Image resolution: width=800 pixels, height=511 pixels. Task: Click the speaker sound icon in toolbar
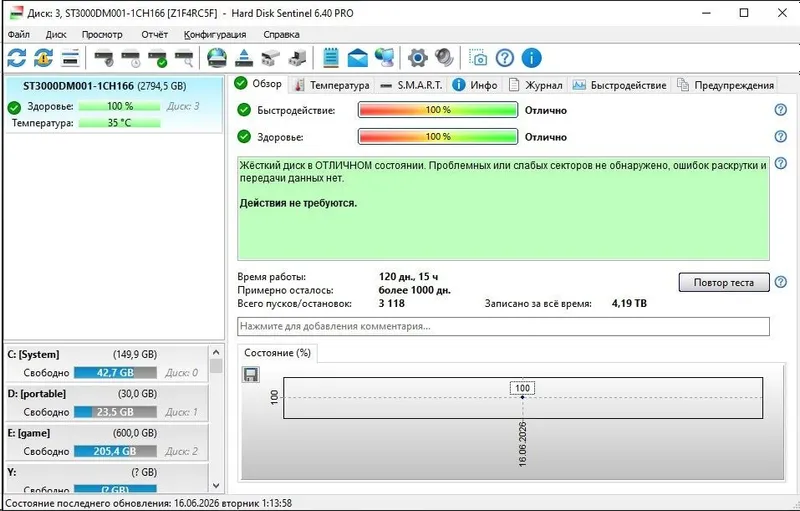coord(444,58)
